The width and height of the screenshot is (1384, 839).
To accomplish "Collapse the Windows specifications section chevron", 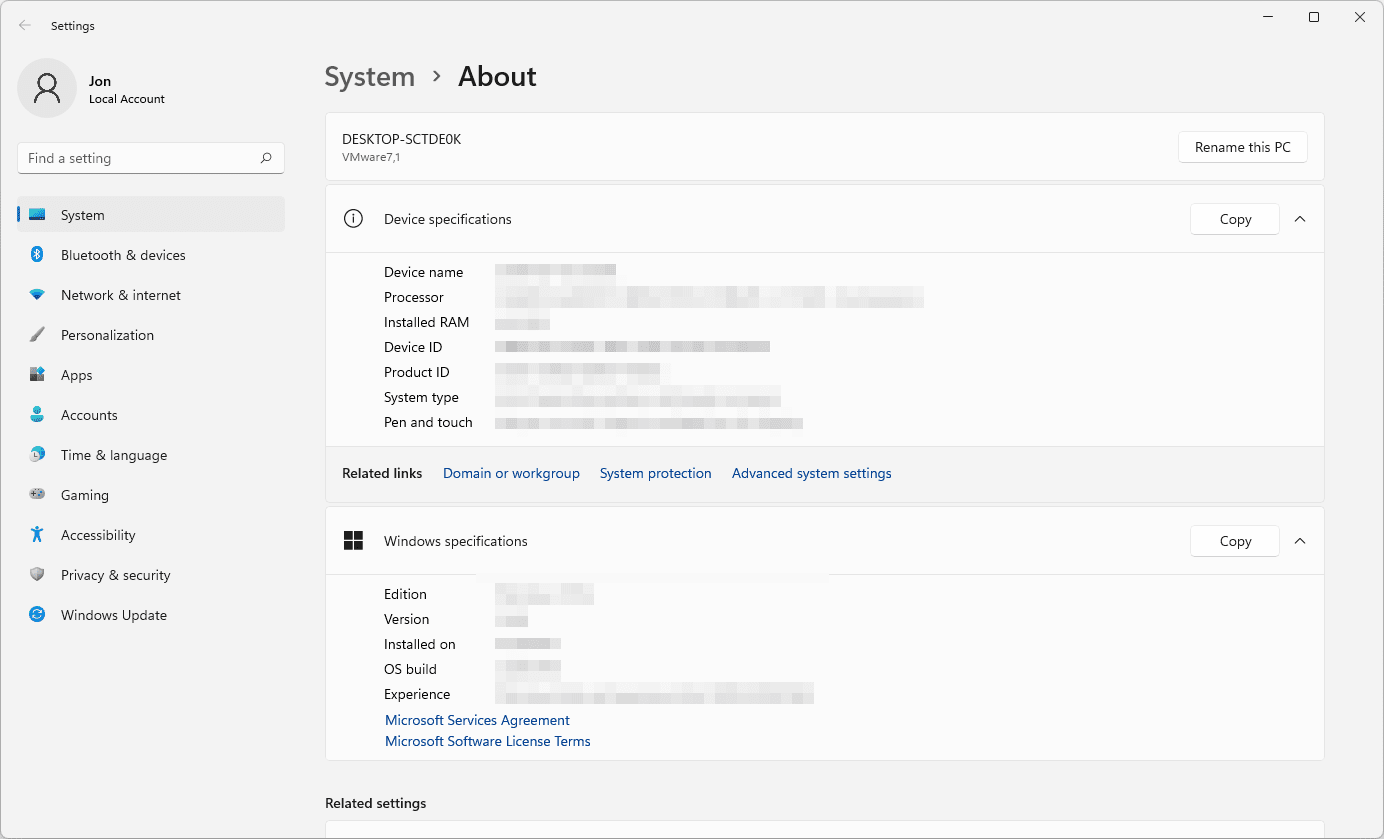I will point(1300,541).
